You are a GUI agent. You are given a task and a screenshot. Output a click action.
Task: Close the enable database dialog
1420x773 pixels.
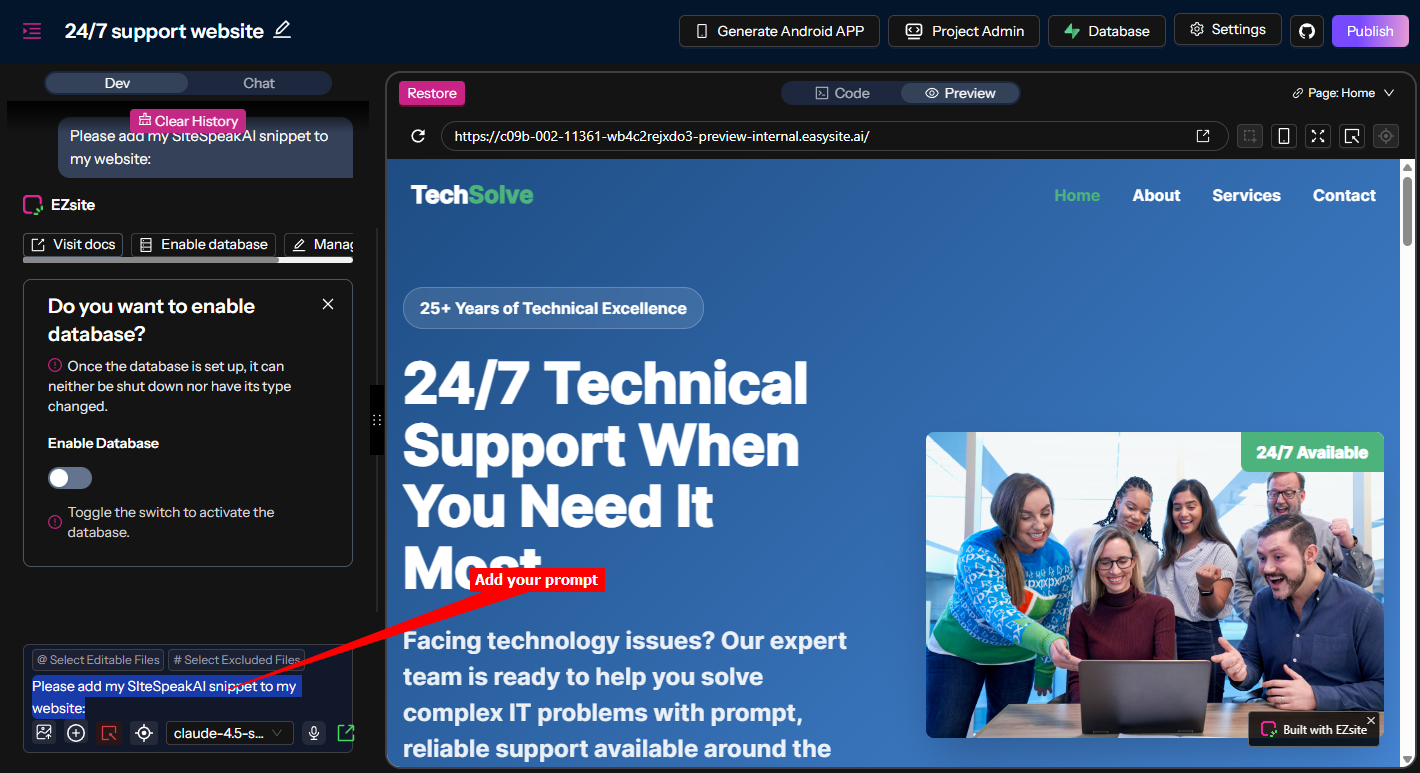click(328, 304)
